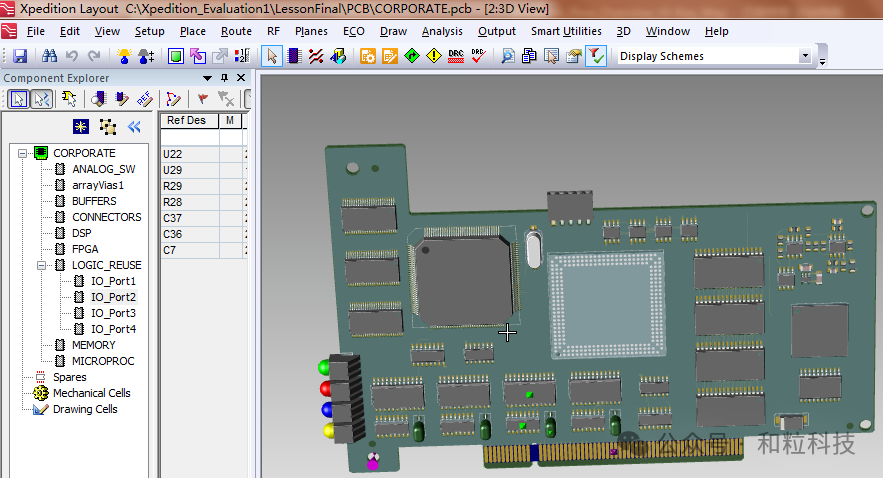Click the red funnel filter icon
The height and width of the screenshot is (478, 883).
[x=596, y=57]
